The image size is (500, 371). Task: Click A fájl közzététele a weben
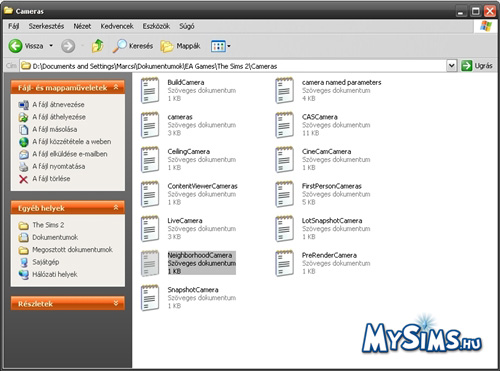[72, 142]
